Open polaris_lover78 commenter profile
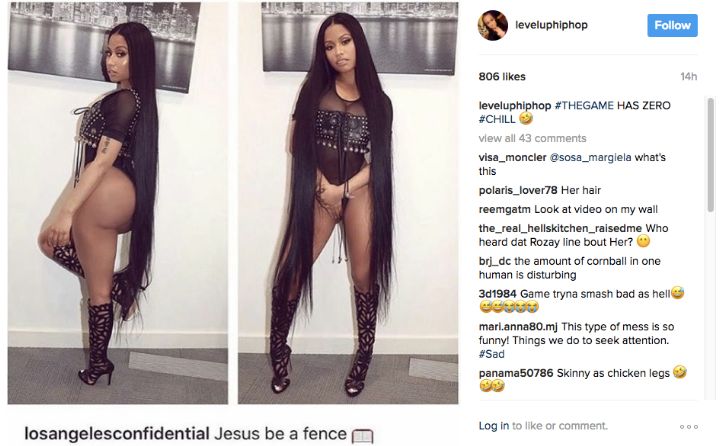This screenshot has width=723, height=446. (518, 190)
